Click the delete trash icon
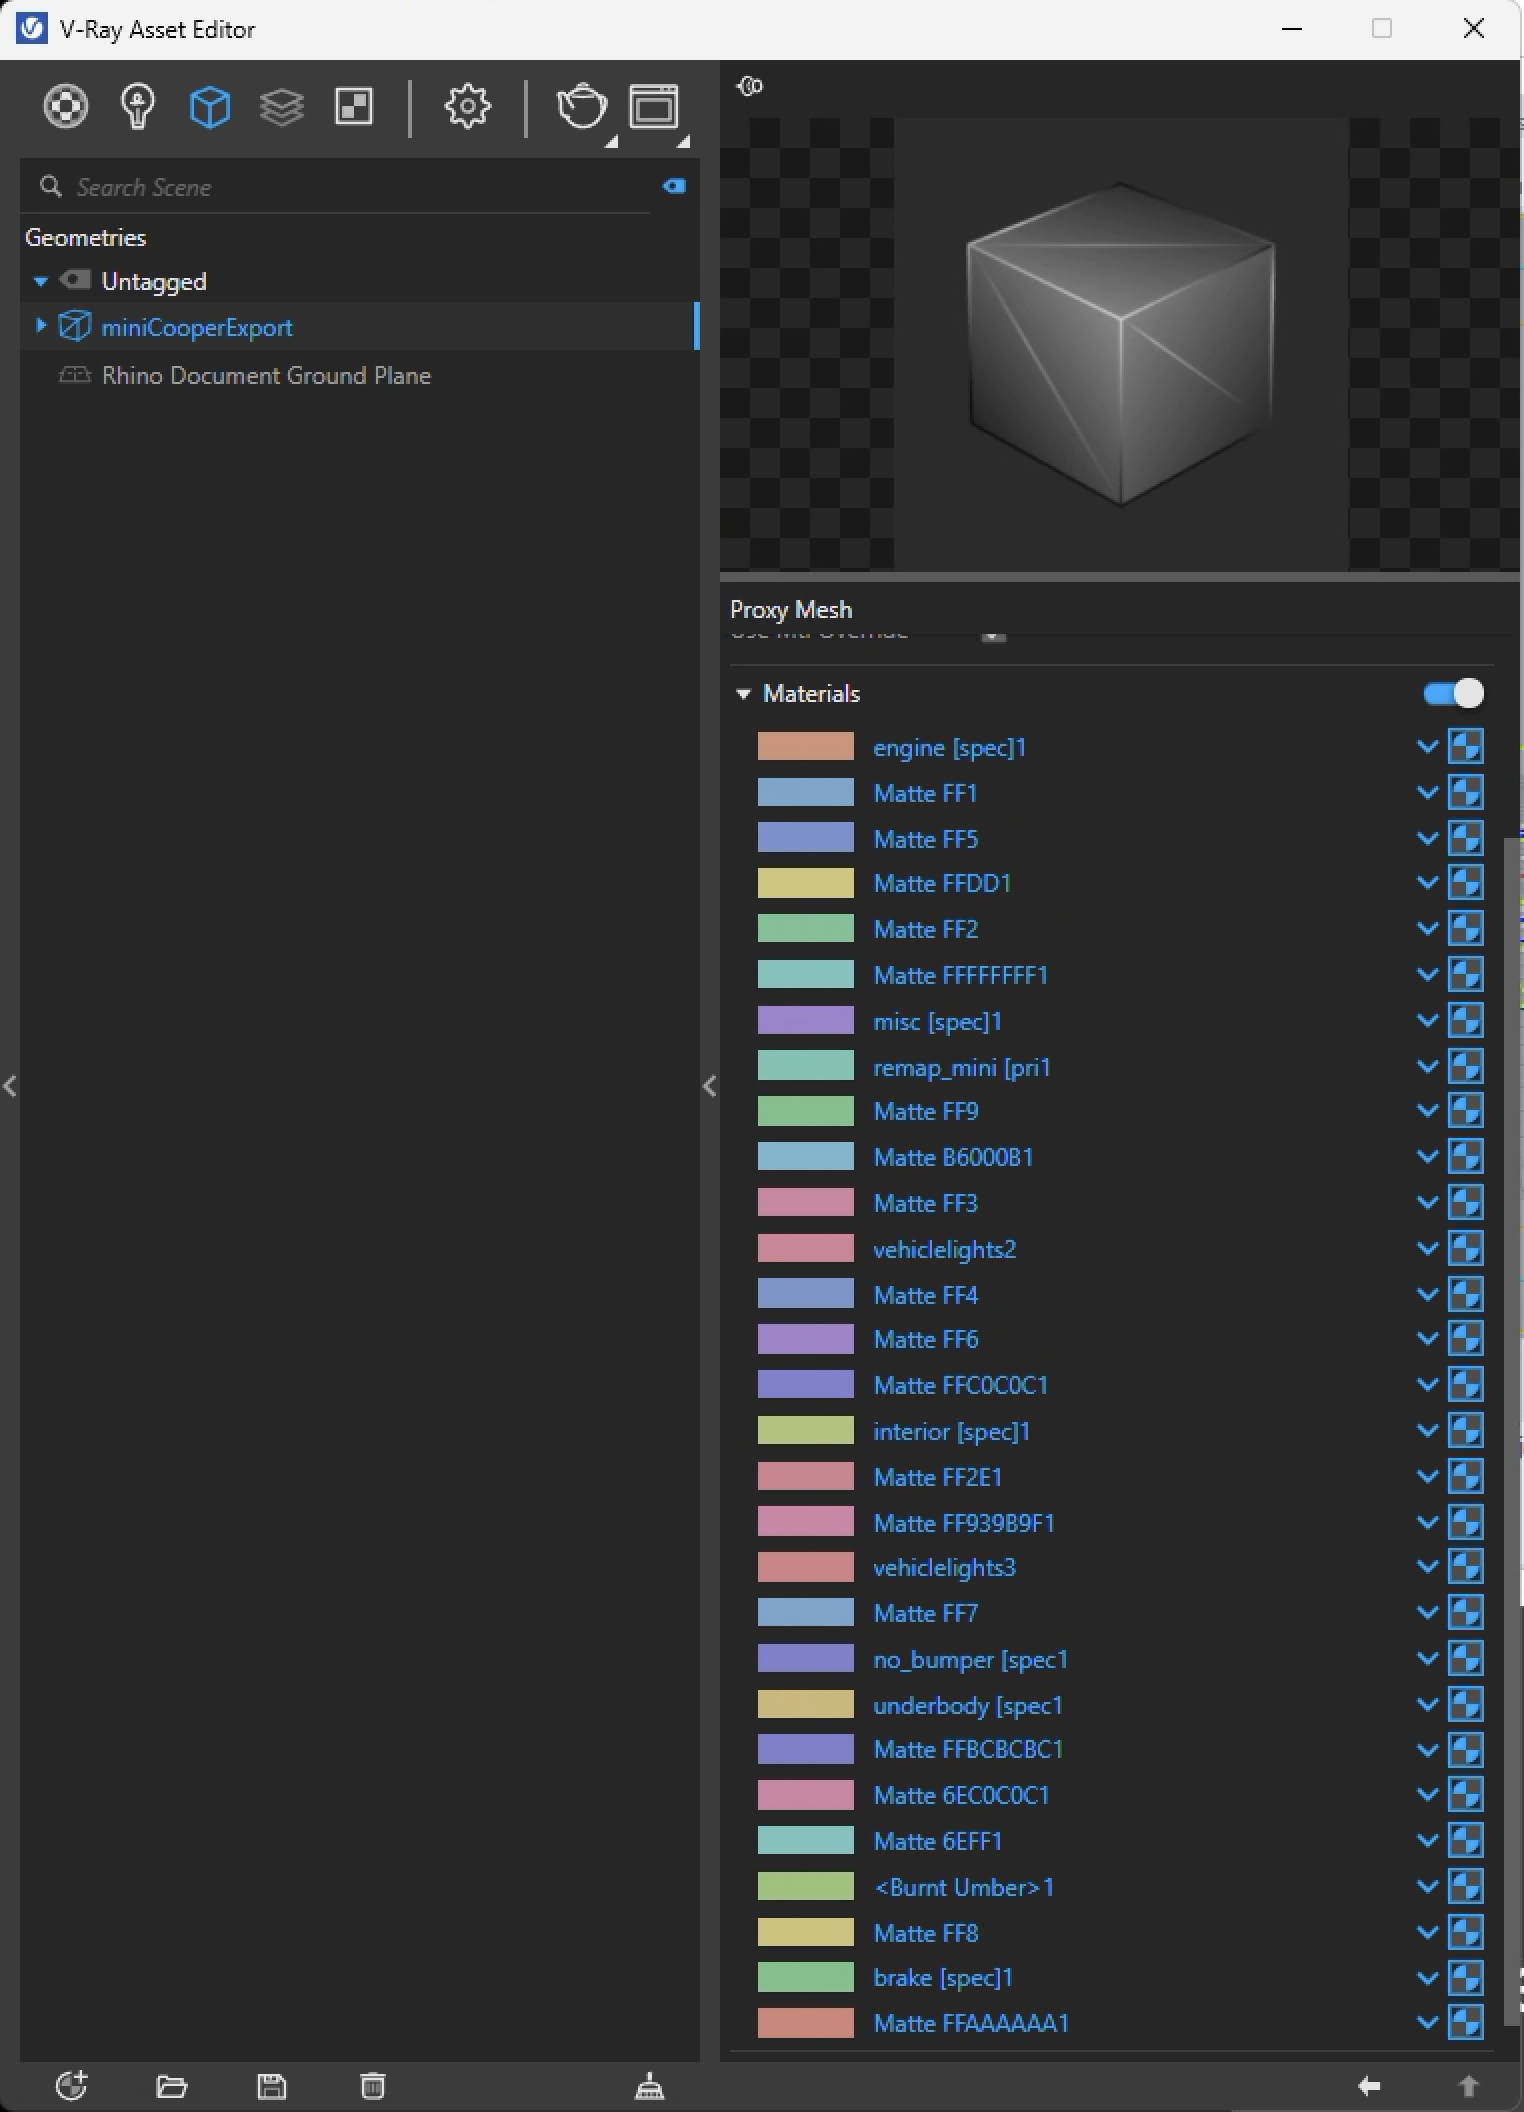This screenshot has height=2112, width=1524. tap(372, 2086)
